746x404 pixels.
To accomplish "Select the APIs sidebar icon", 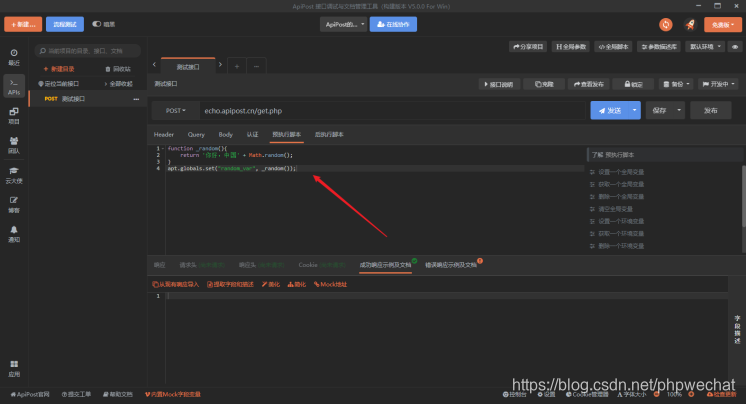I will pos(14,87).
